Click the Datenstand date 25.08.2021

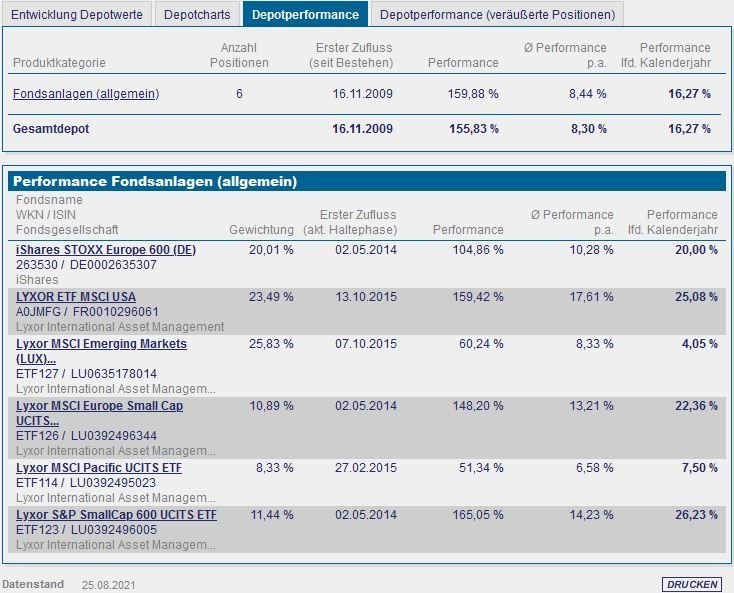tap(109, 585)
